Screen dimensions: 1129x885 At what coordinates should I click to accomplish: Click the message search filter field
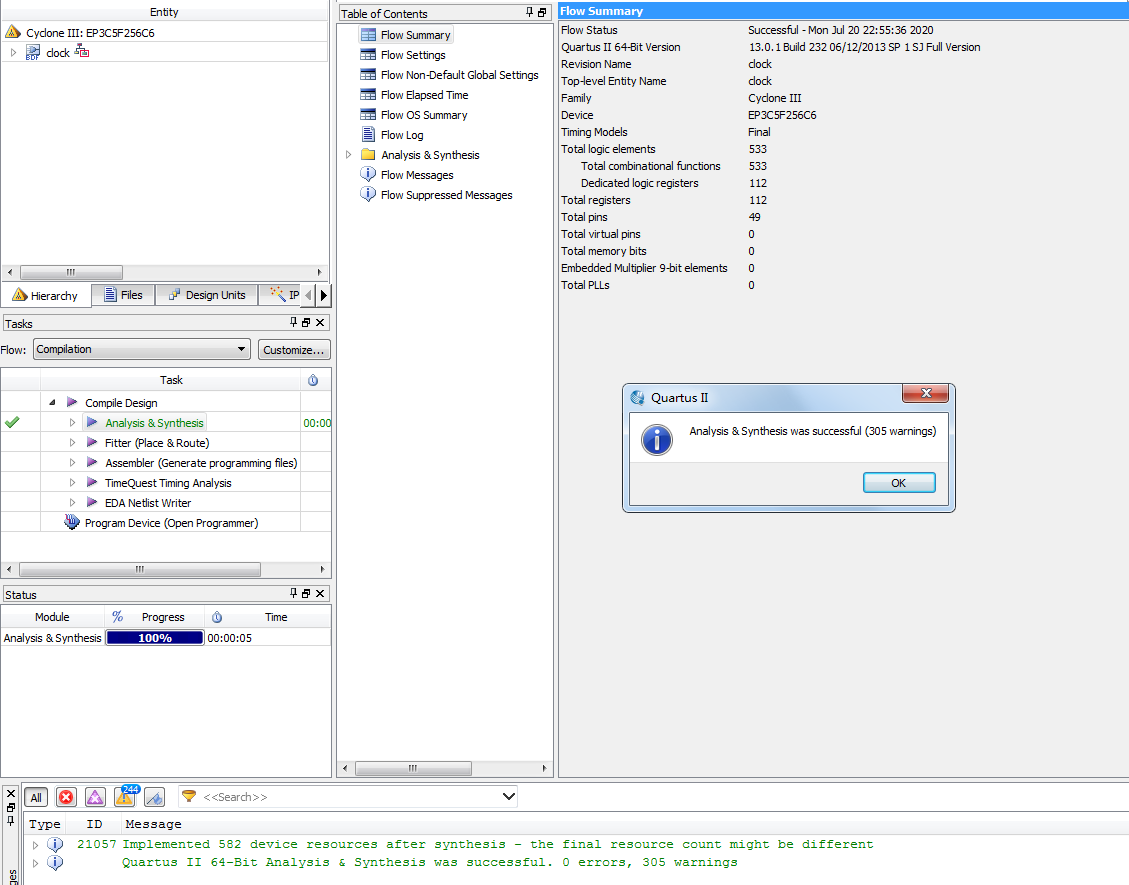coord(348,796)
